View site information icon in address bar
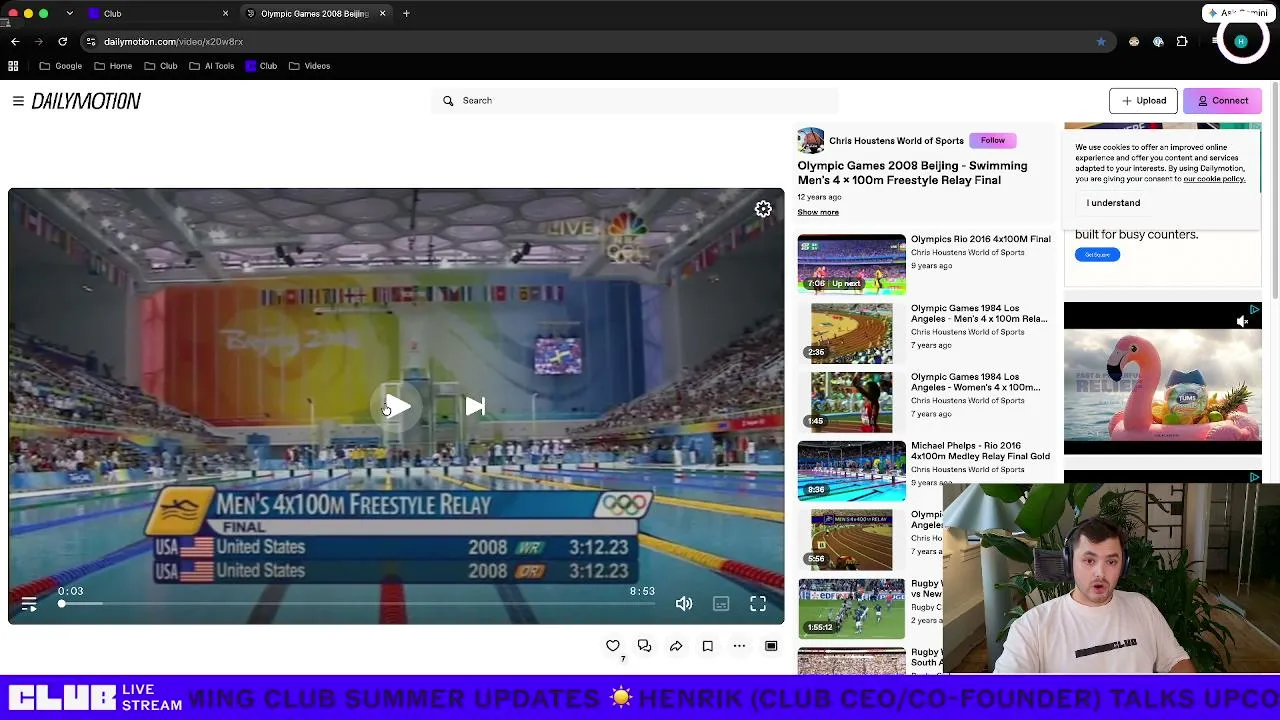Image resolution: width=1280 pixels, height=720 pixels. (91, 42)
